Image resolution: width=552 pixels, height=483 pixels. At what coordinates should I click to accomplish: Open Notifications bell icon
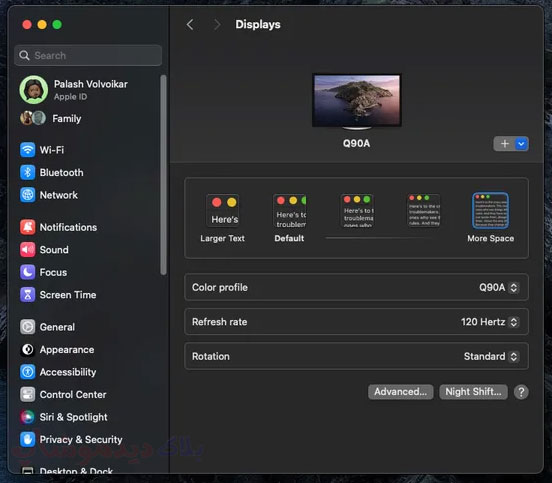[27, 227]
